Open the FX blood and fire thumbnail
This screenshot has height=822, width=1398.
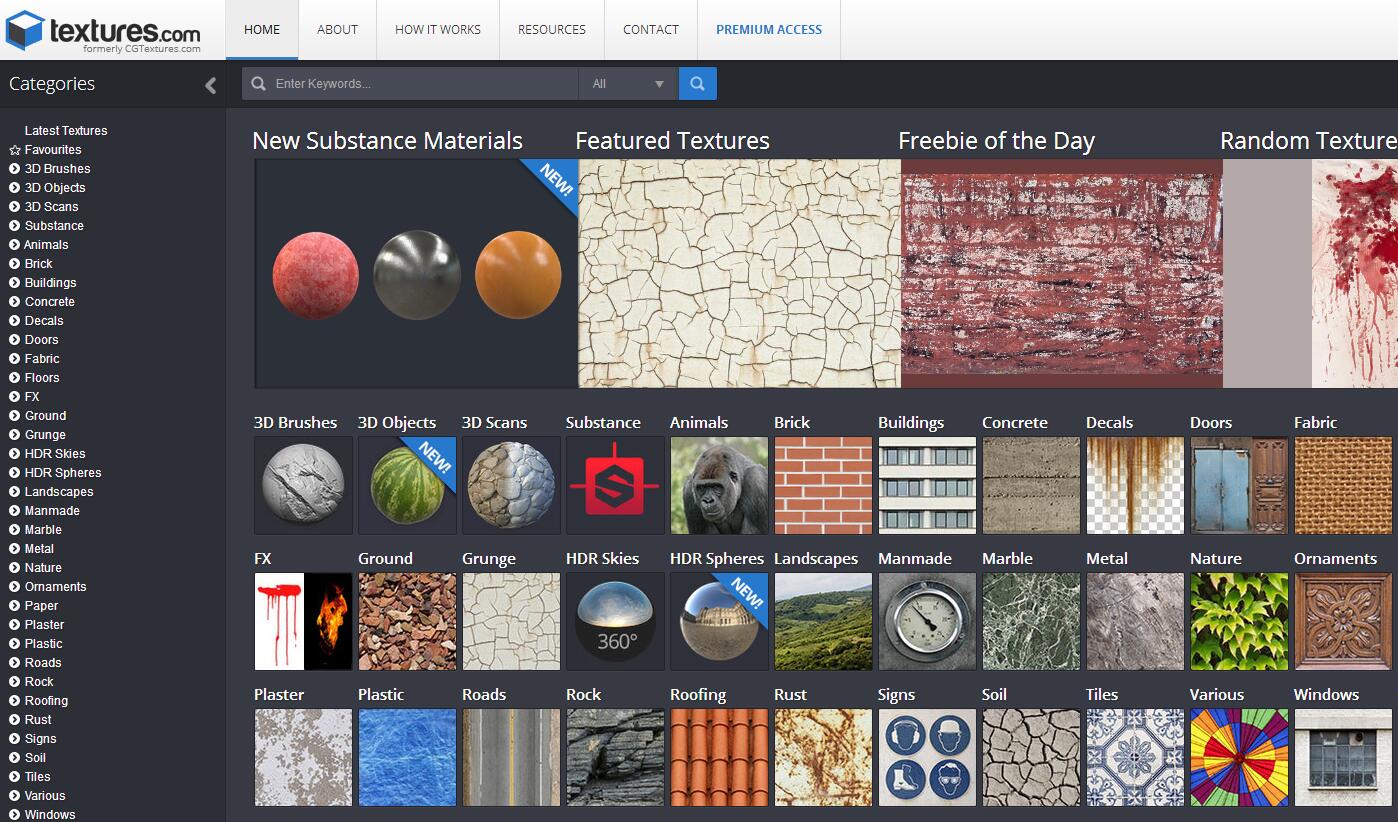pyautogui.click(x=303, y=621)
